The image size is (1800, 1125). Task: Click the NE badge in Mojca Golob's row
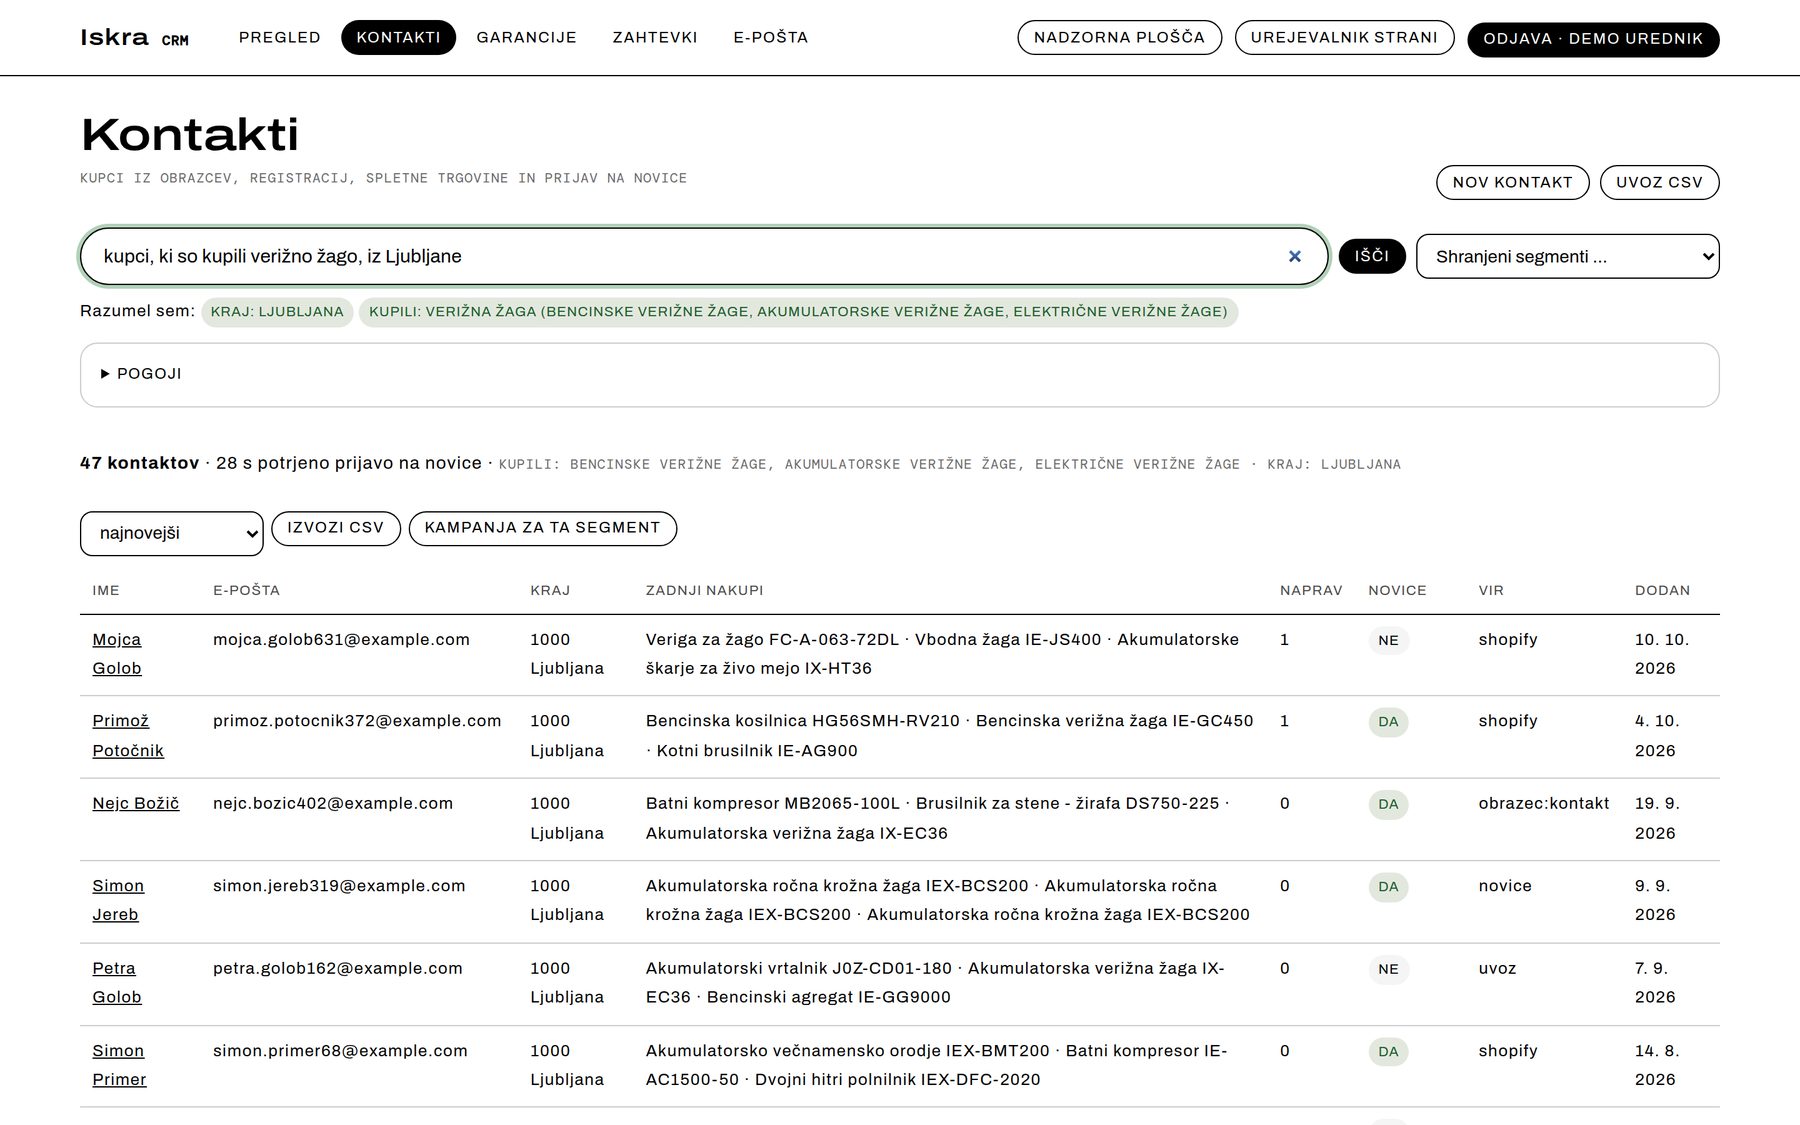1388,640
